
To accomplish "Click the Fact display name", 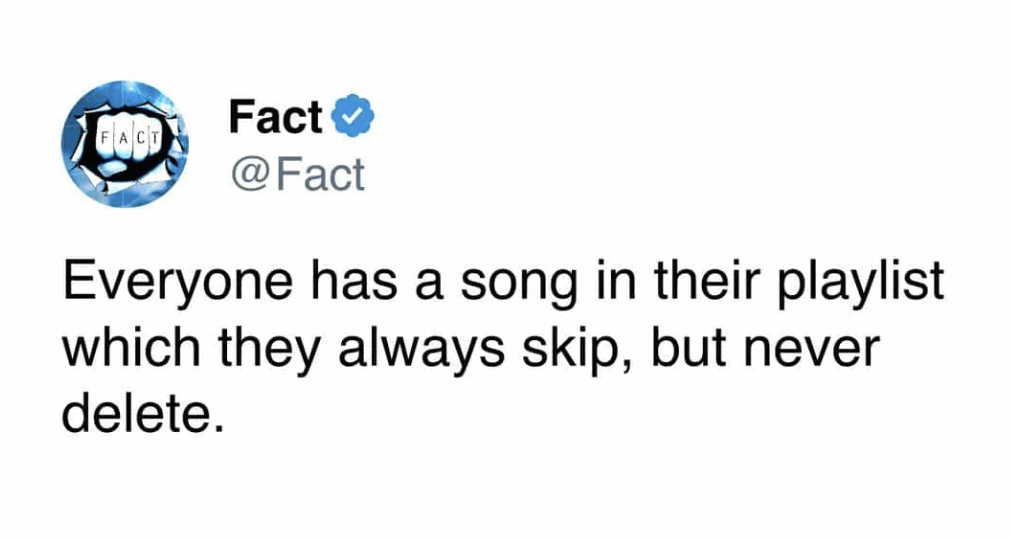I will coord(275,119).
